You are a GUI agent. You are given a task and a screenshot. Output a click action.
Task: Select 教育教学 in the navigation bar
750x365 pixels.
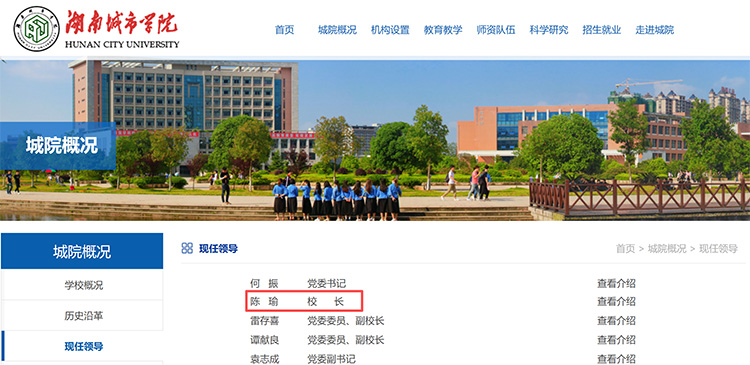pyautogui.click(x=443, y=30)
